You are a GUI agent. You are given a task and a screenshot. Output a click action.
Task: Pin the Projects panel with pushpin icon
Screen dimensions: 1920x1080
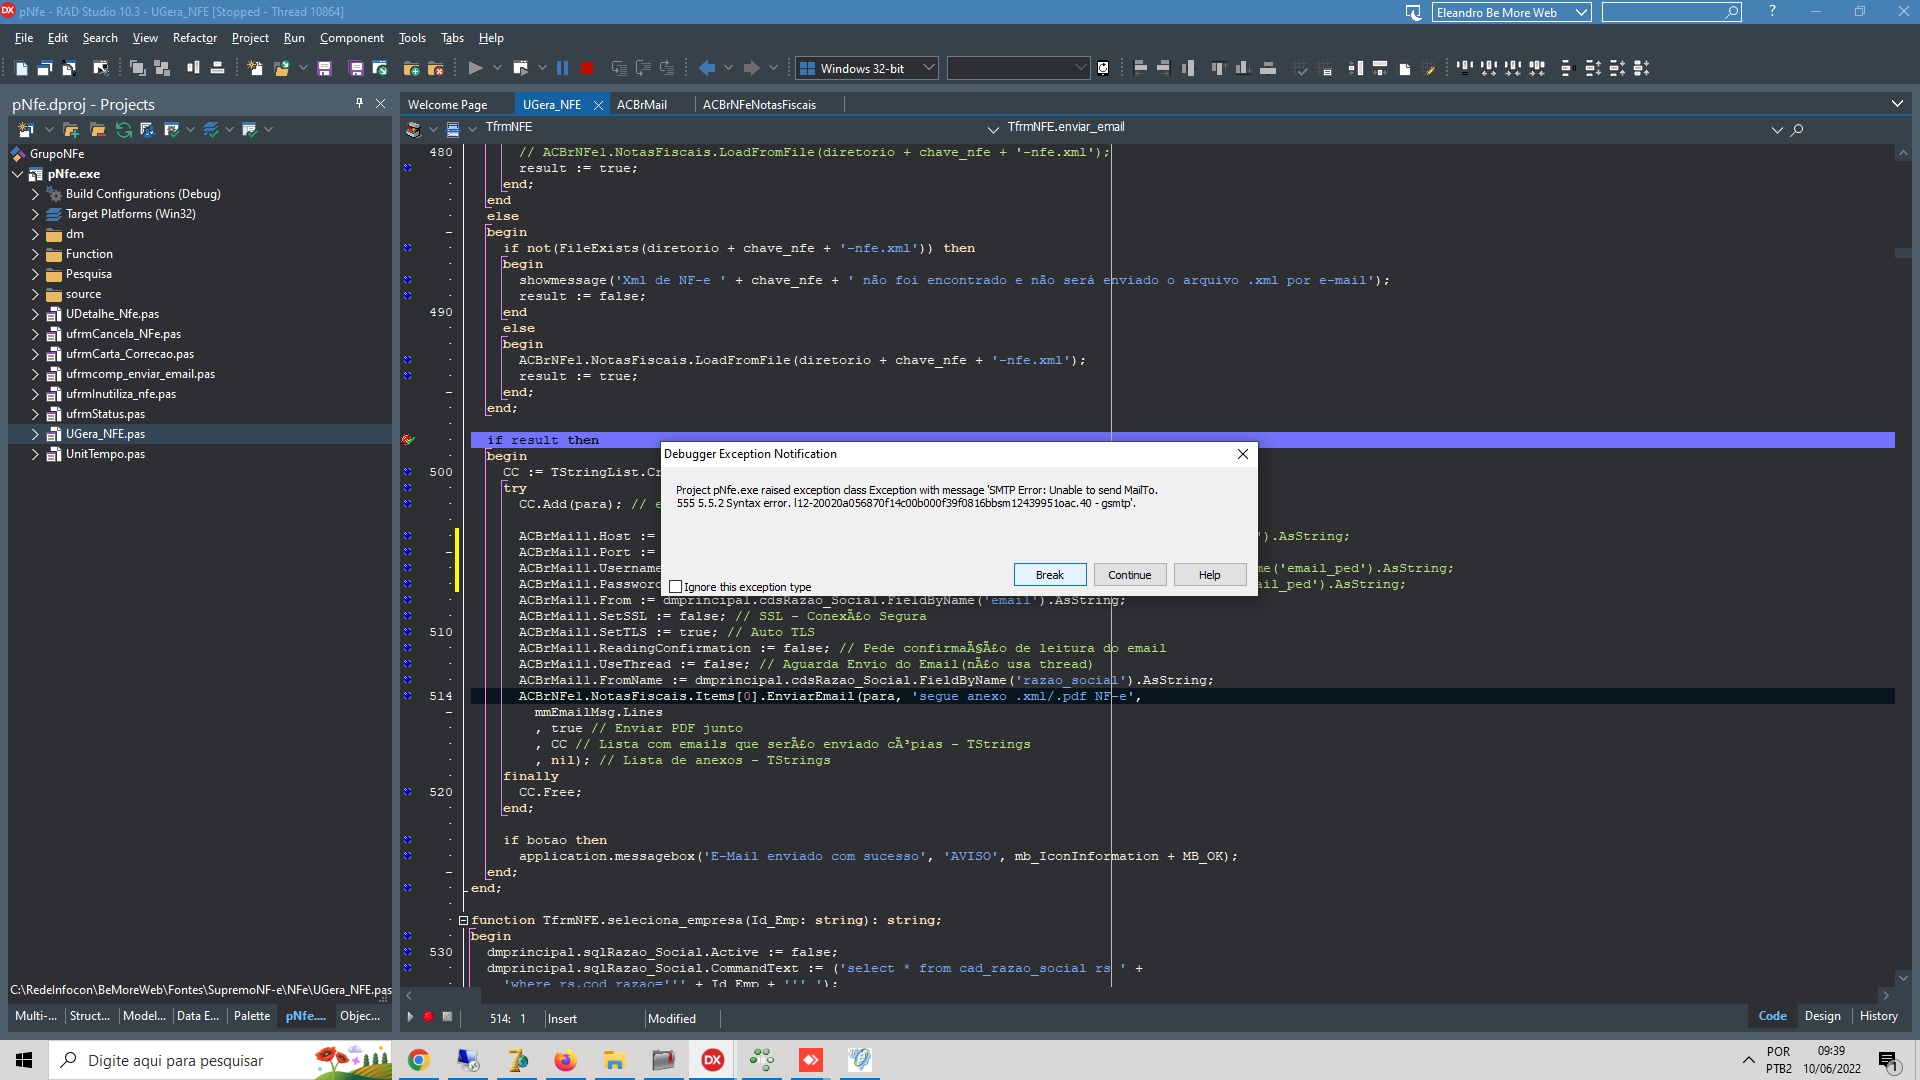tap(359, 103)
